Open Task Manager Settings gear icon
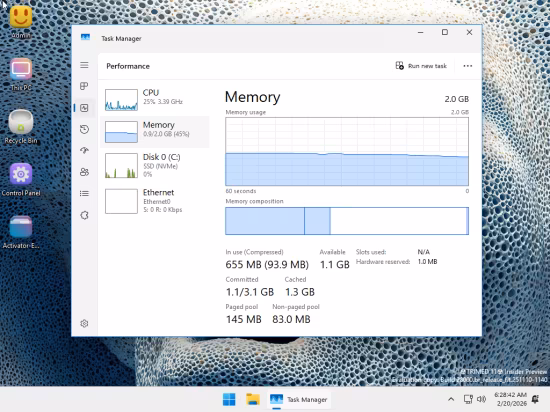 pos(84,323)
